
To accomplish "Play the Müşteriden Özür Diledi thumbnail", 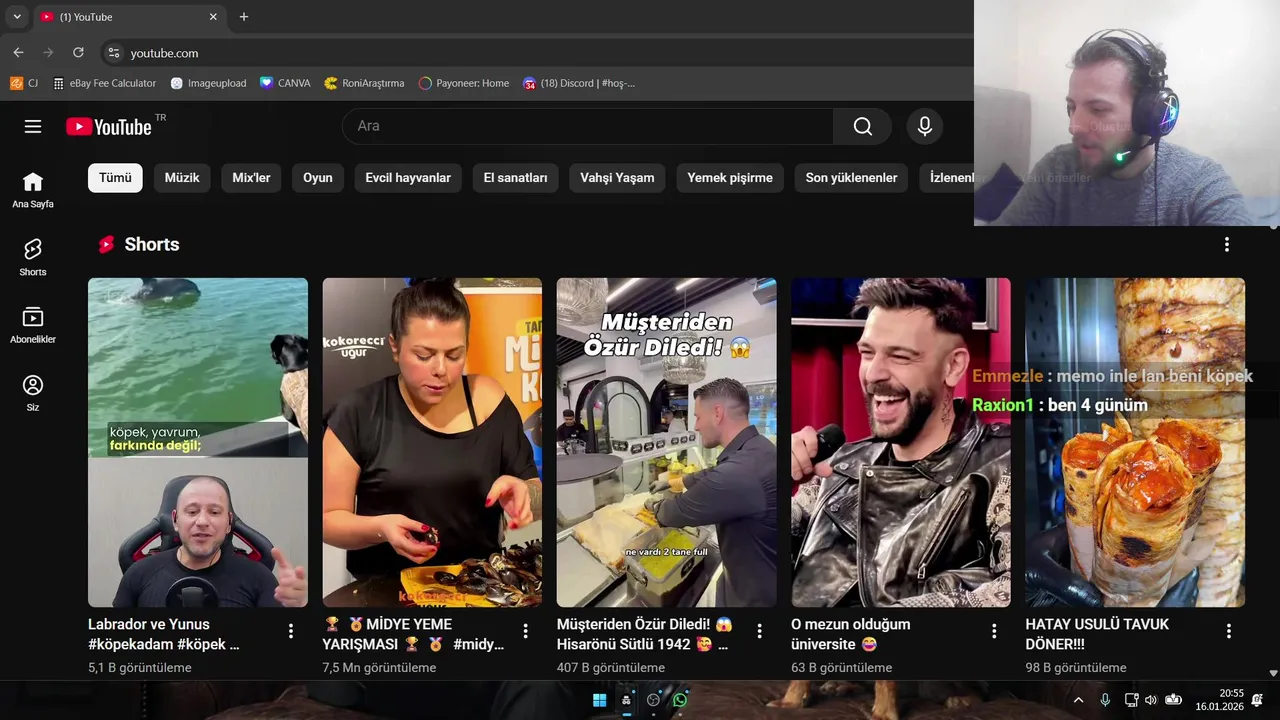I will (667, 442).
